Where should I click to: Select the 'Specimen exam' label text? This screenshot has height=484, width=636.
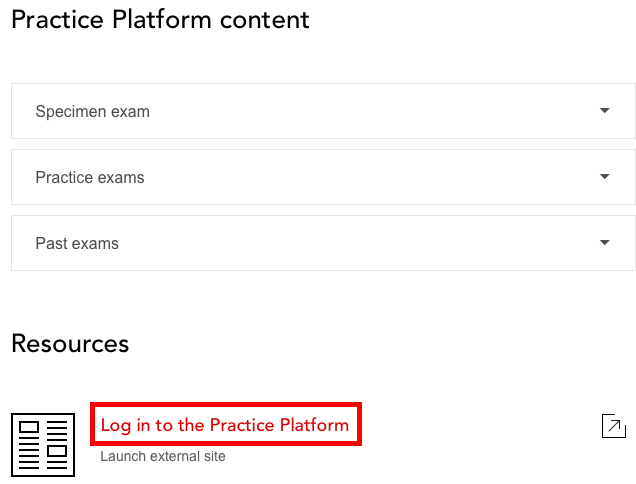tap(92, 112)
